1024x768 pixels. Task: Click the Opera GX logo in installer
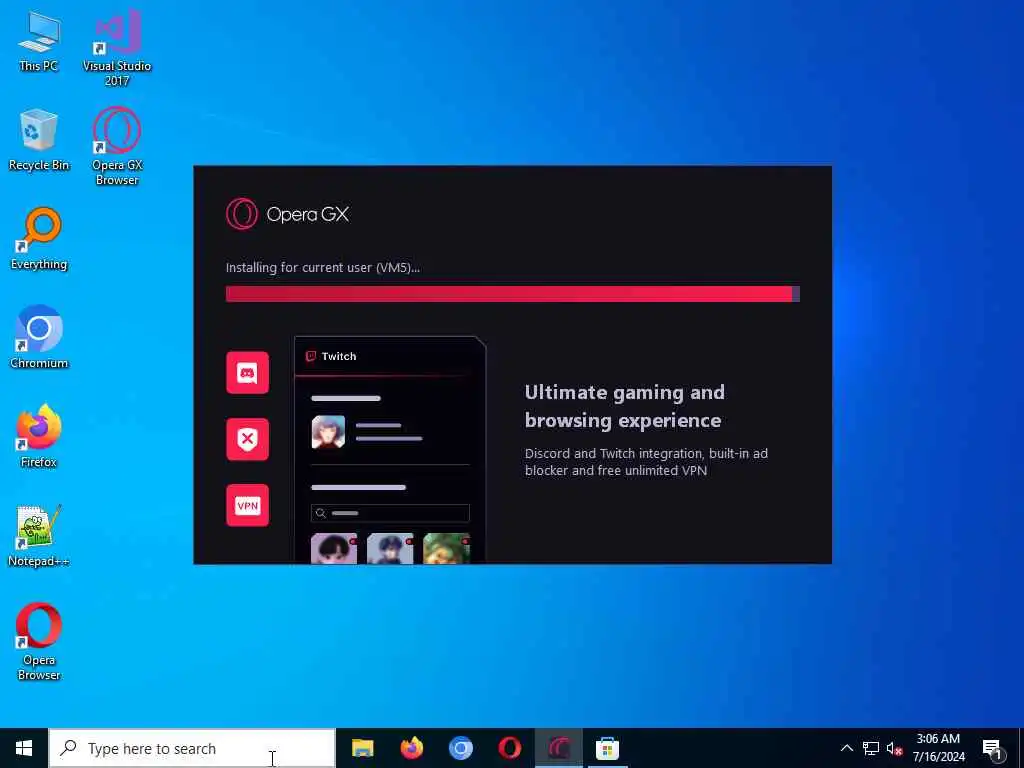click(287, 214)
